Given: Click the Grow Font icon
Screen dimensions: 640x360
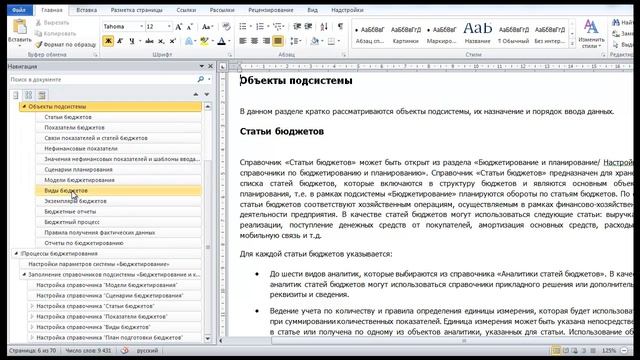Looking at the screenshot, I should [178, 27].
